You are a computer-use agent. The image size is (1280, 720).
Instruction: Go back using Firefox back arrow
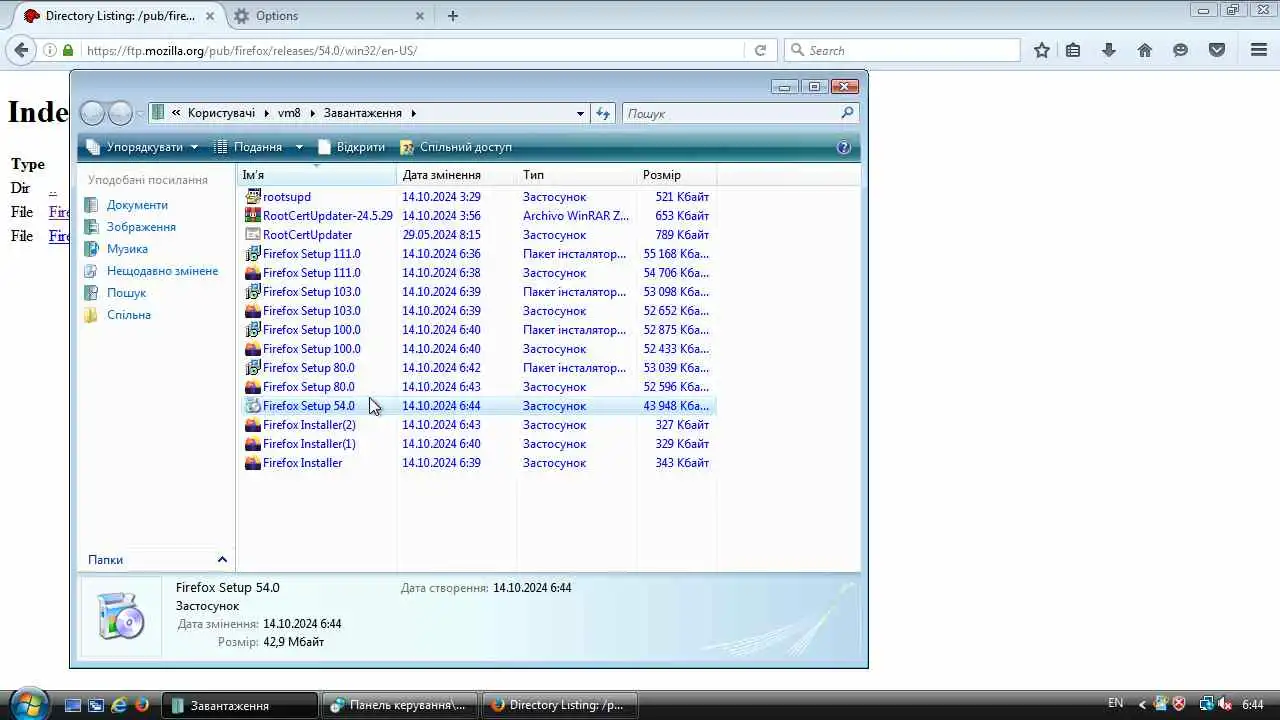pyautogui.click(x=22, y=50)
